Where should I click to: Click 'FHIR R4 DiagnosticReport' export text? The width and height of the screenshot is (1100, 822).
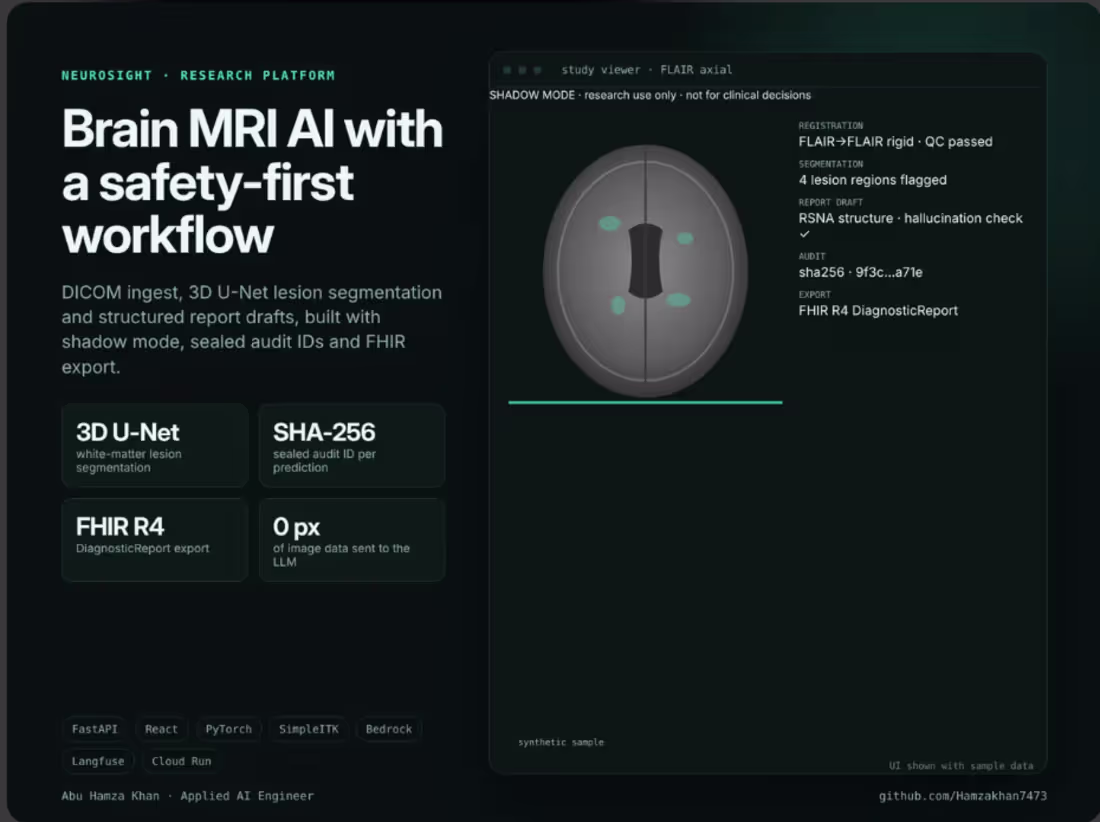click(x=878, y=311)
